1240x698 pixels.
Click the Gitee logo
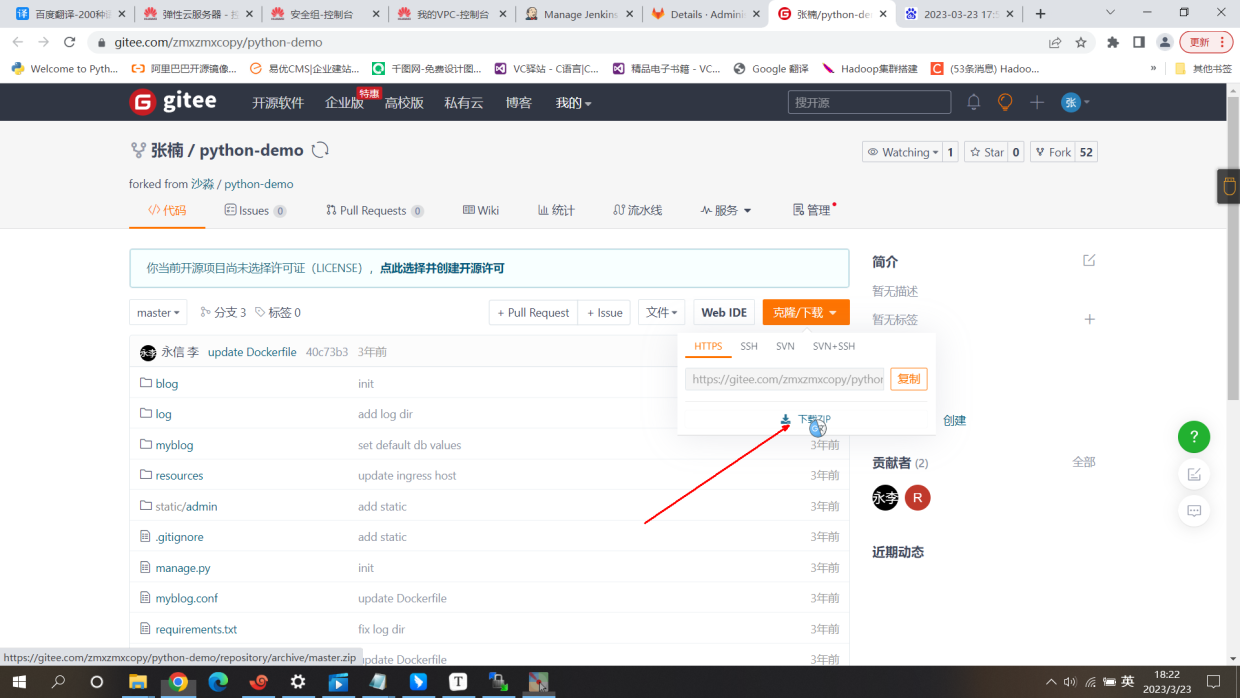pyautogui.click(x=173, y=102)
